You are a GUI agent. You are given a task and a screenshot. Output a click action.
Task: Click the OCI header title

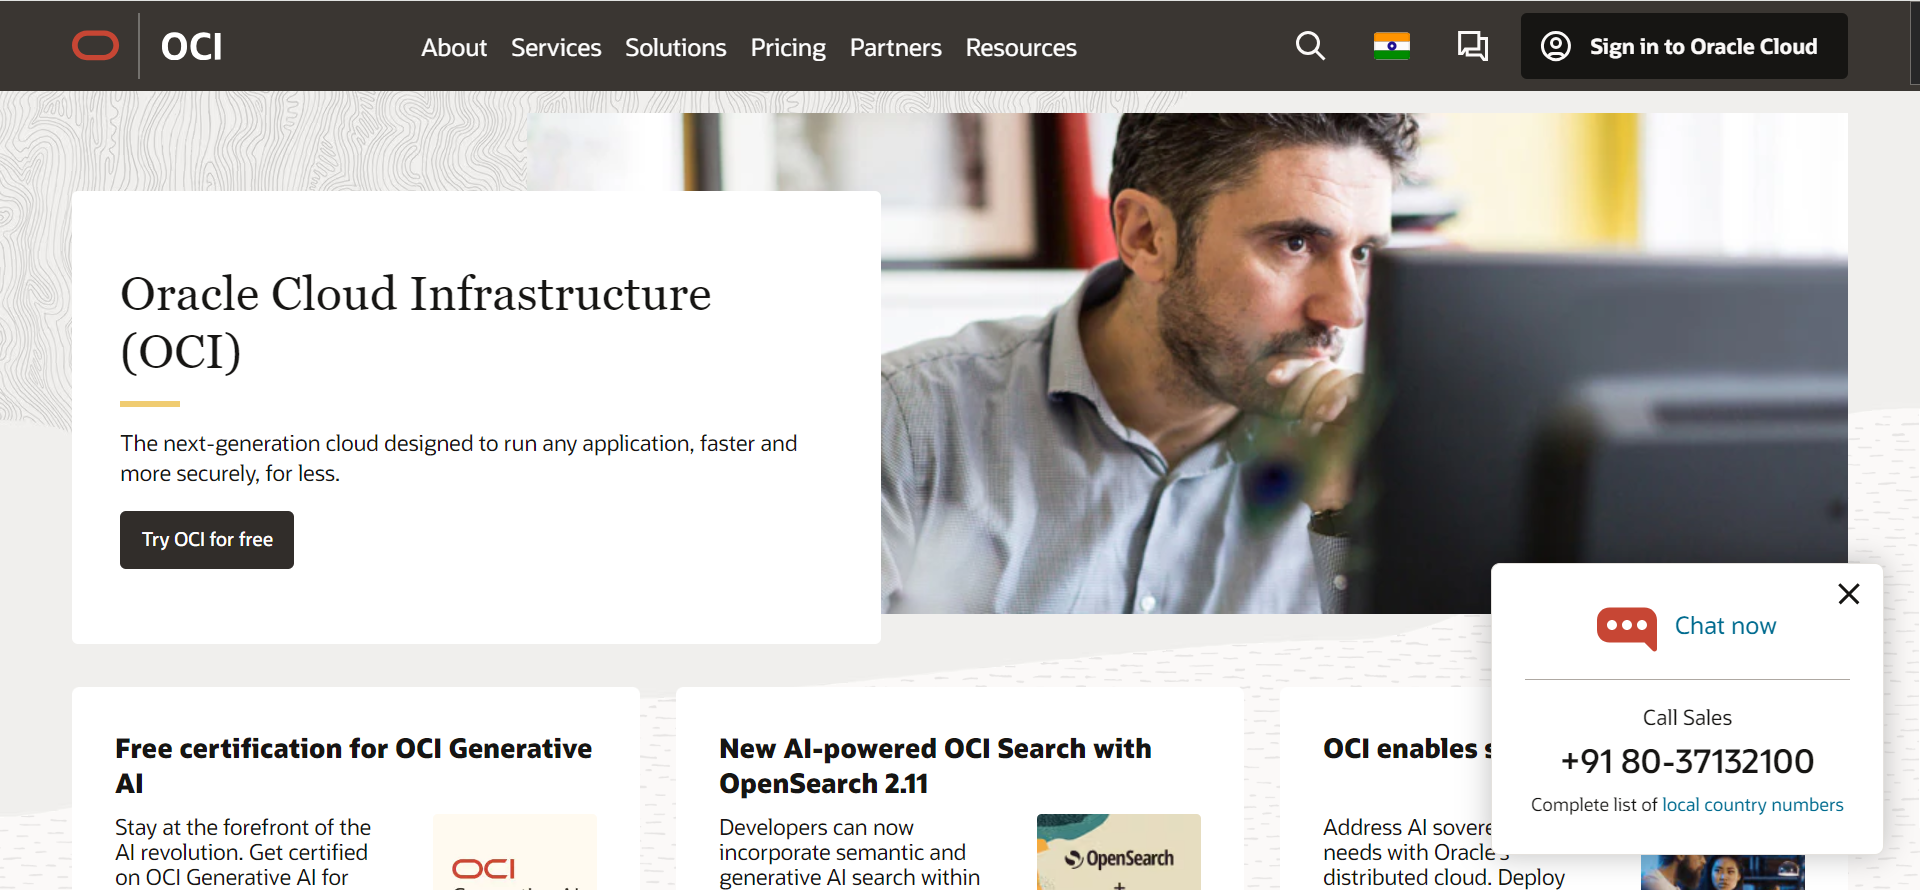click(191, 47)
